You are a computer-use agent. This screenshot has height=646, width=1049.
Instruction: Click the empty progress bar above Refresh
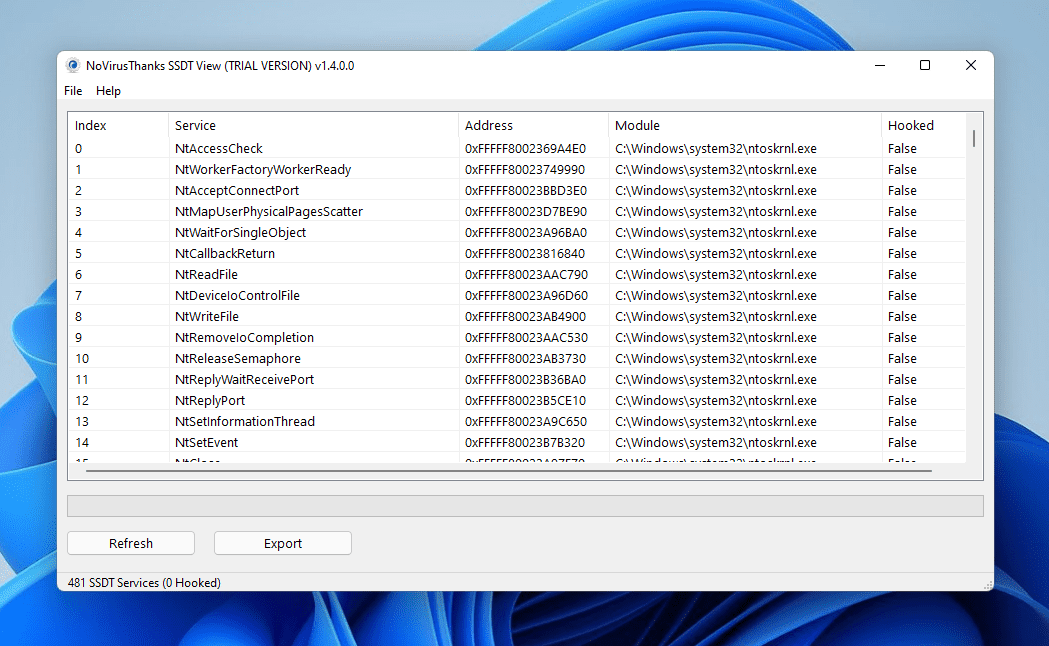click(525, 506)
